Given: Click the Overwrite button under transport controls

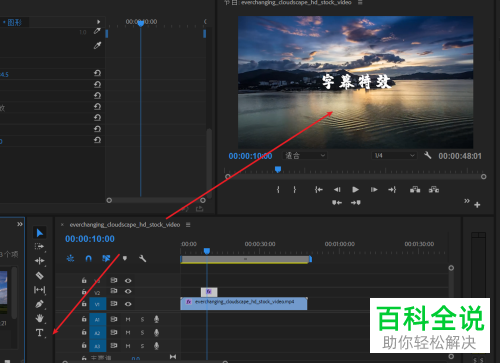Looking at the screenshot, I should pyautogui.click(x=356, y=202).
